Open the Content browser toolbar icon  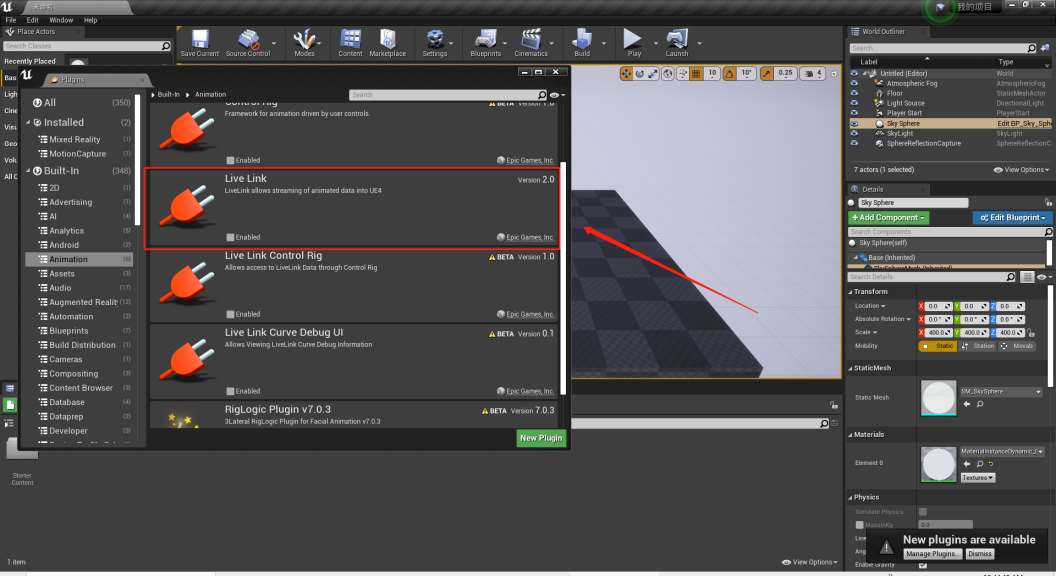tap(350, 39)
